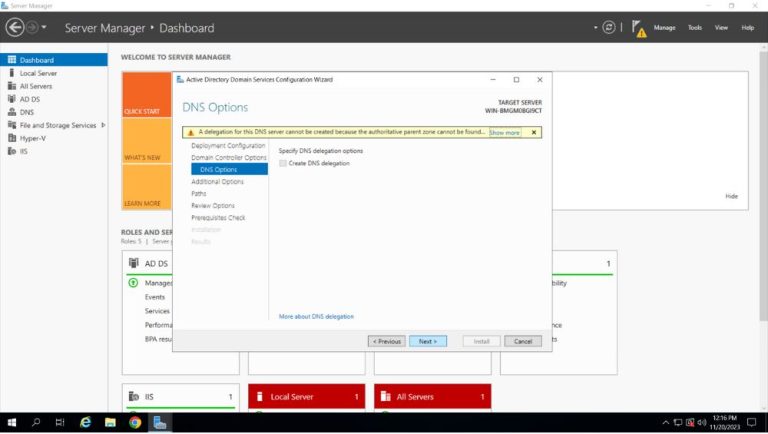Image resolution: width=768 pixels, height=434 pixels.
Task: Go to Domain Controller Options wizard step
Action: pos(229,157)
